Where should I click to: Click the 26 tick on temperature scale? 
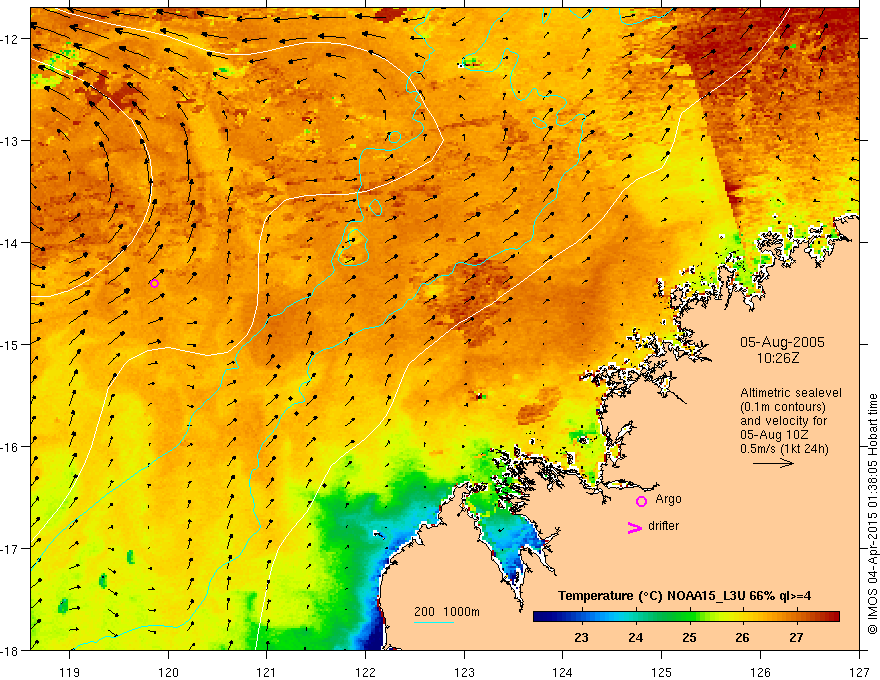click(742, 637)
